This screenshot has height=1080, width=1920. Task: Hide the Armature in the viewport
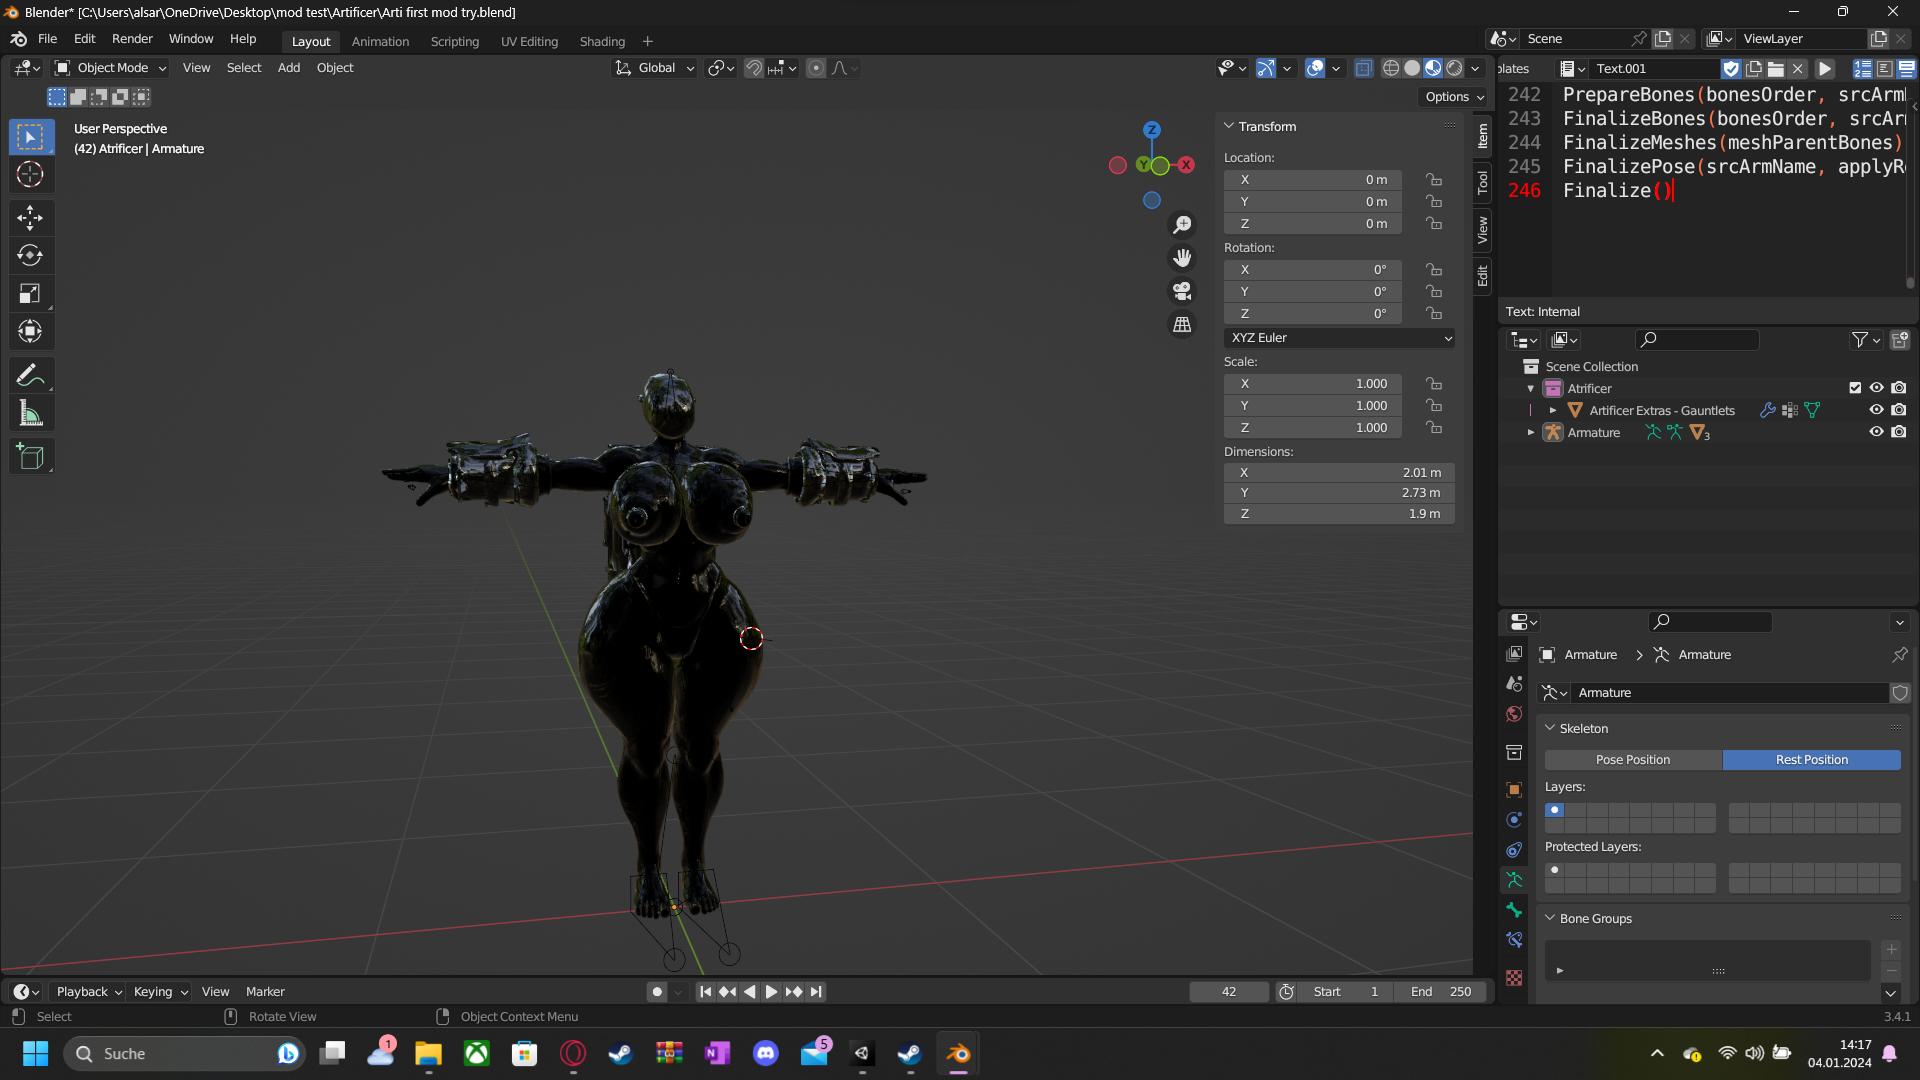tap(1877, 432)
